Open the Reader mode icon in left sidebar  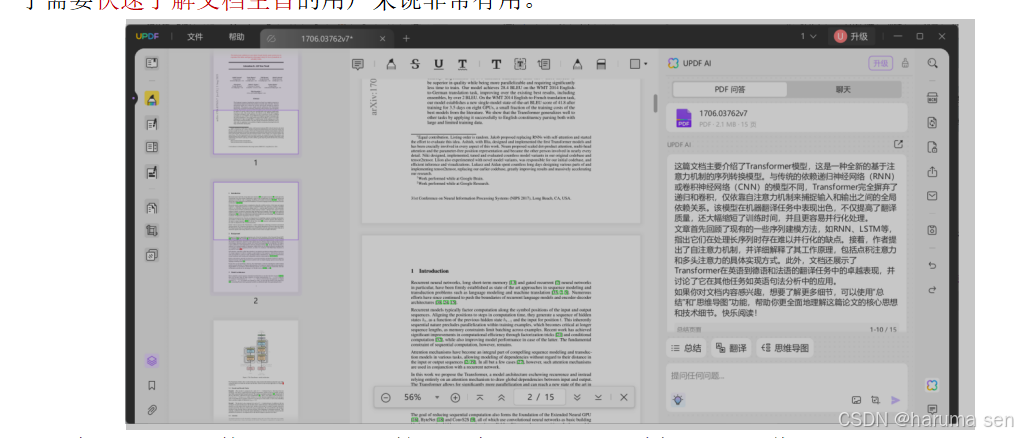[x=152, y=63]
